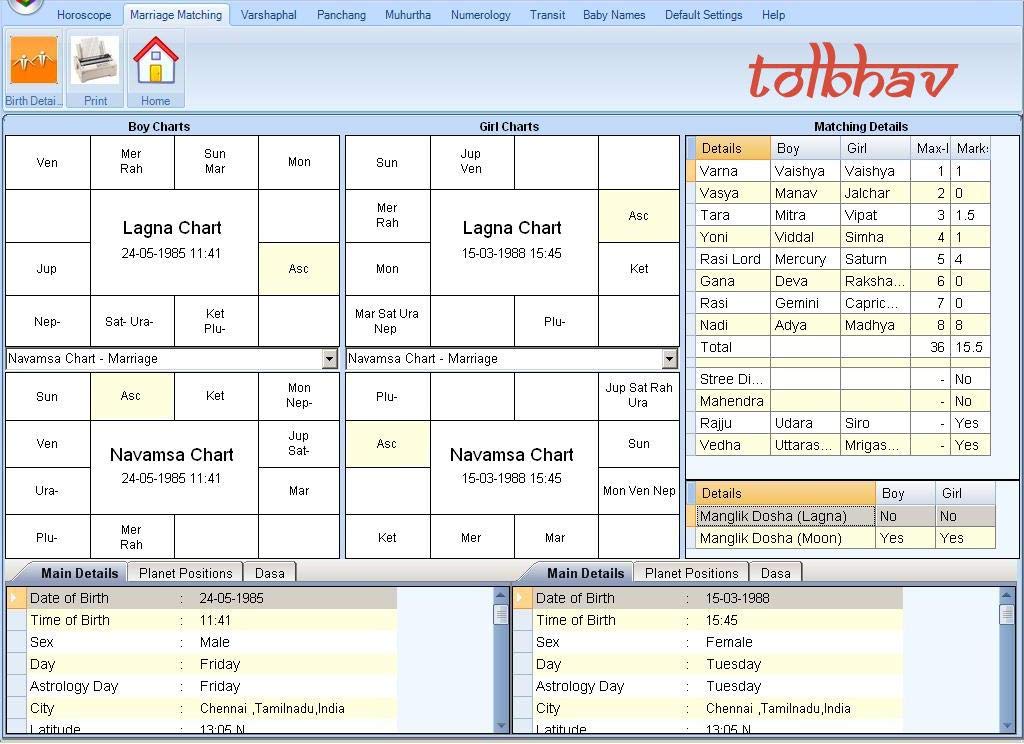Expand the girl's Navamsa chart dropdown
Viewport: 1024px width, 744px height.
pyautogui.click(x=669, y=359)
